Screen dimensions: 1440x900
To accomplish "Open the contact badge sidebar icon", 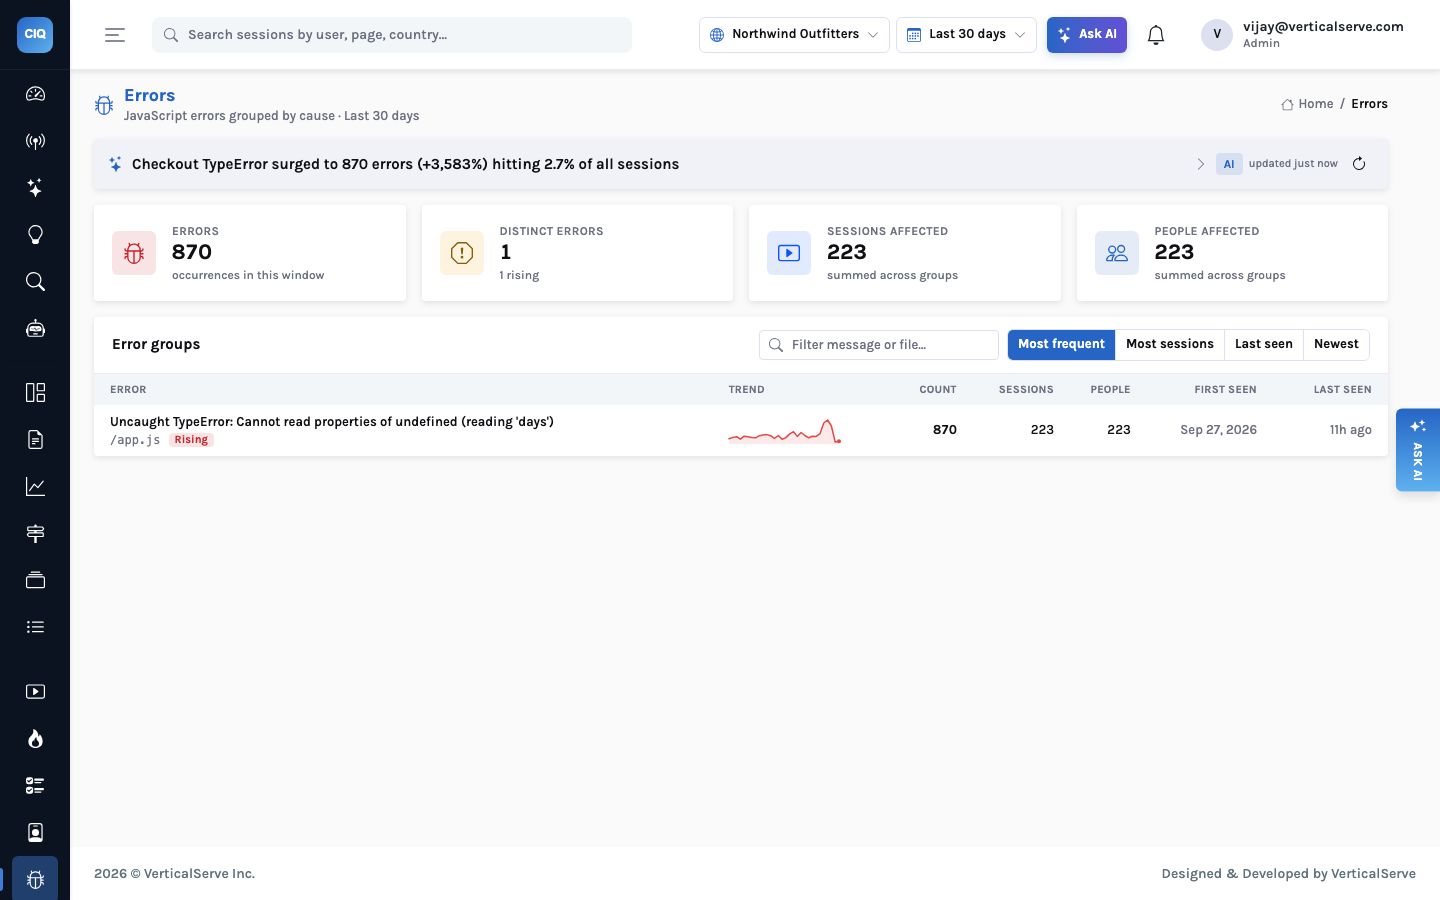I will pyautogui.click(x=35, y=833).
